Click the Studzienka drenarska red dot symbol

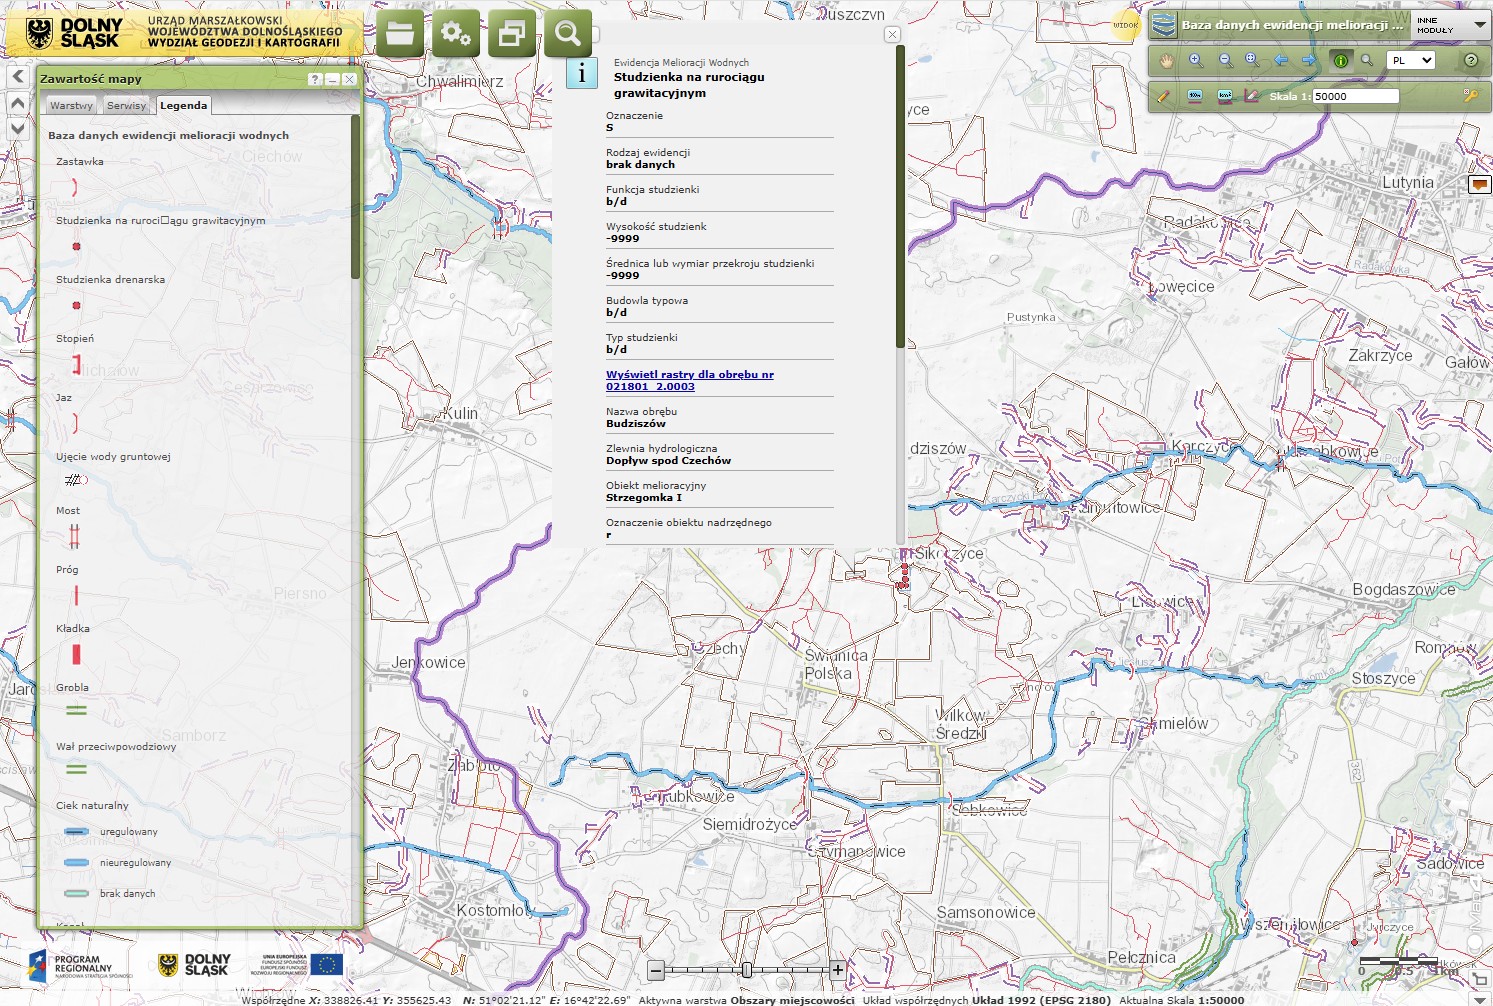pyautogui.click(x=76, y=305)
